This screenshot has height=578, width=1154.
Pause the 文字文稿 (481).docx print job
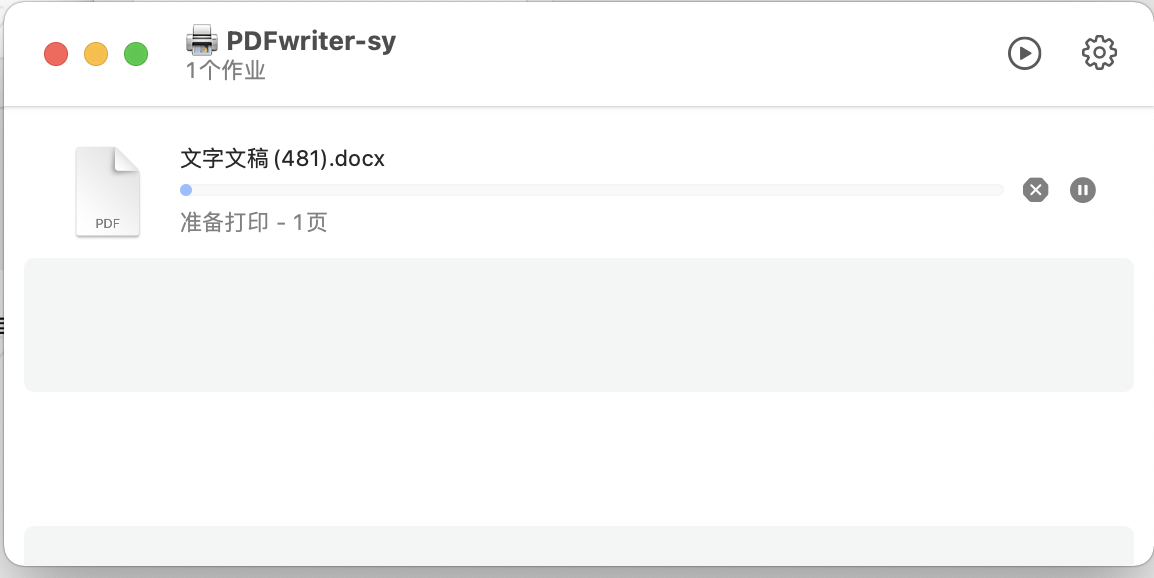pyautogui.click(x=1083, y=190)
